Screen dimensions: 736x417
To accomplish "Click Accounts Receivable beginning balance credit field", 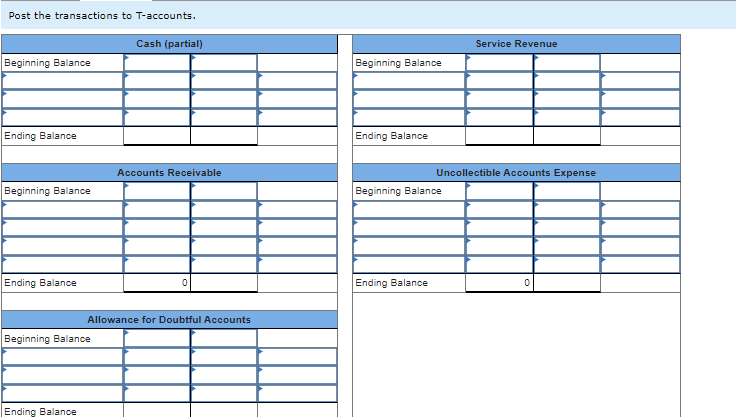I will click(x=224, y=191).
